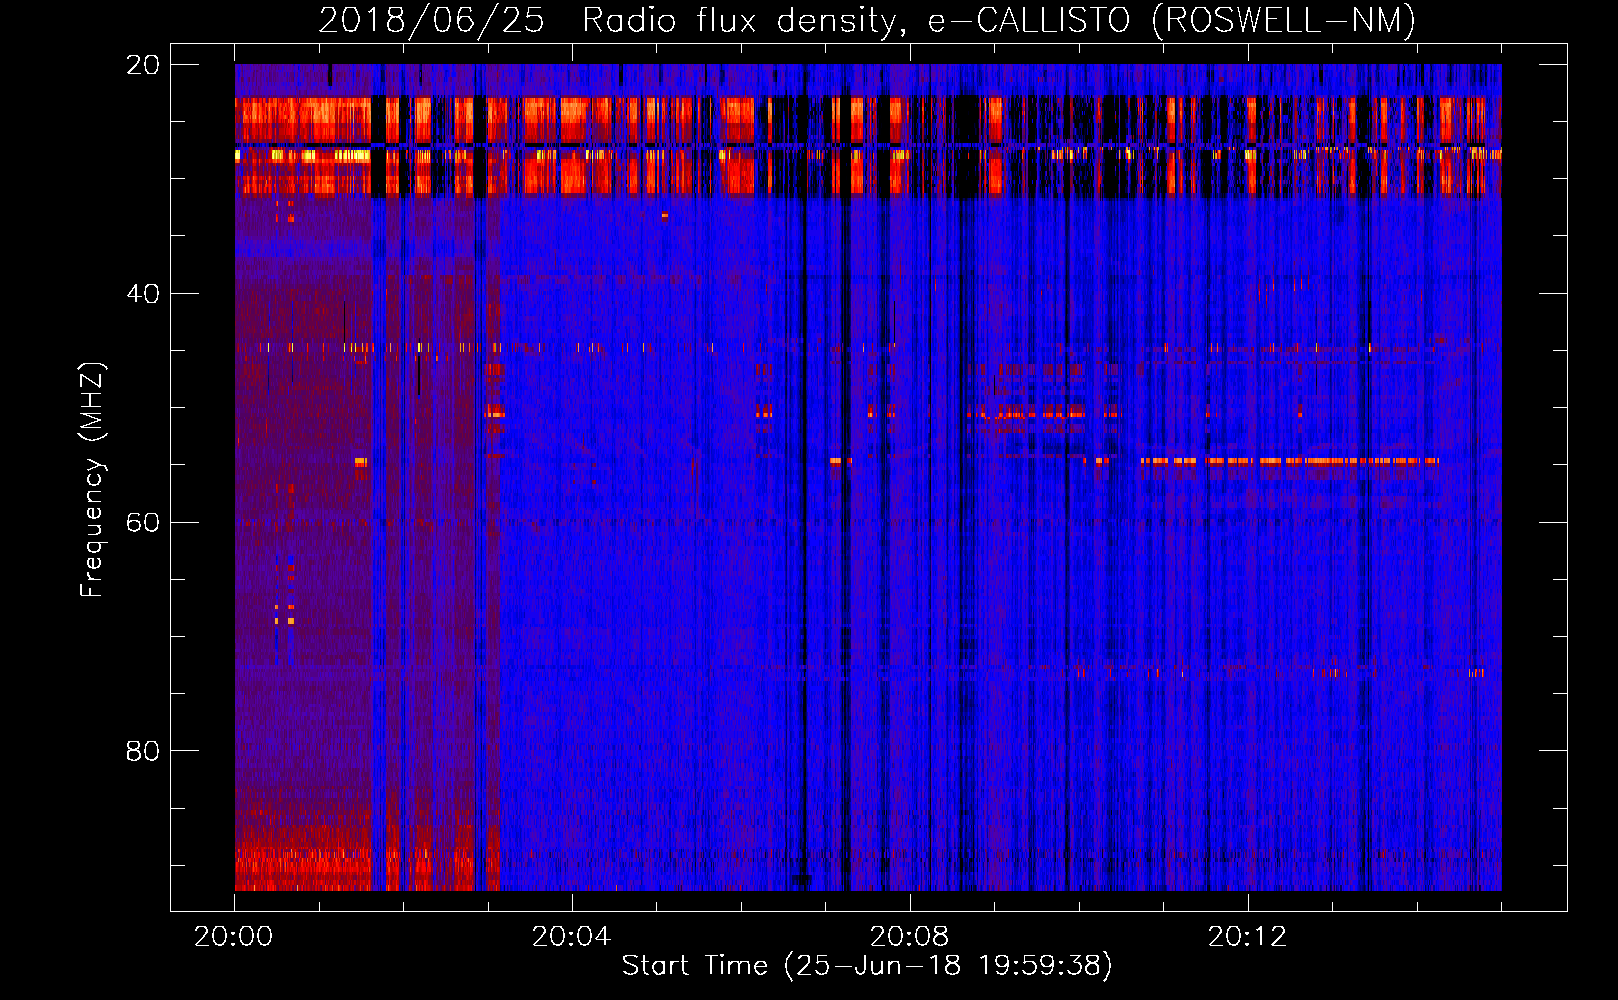This screenshot has height=1000, width=1618.
Task: Click the 20:04 time tick label
Action: tap(571, 937)
